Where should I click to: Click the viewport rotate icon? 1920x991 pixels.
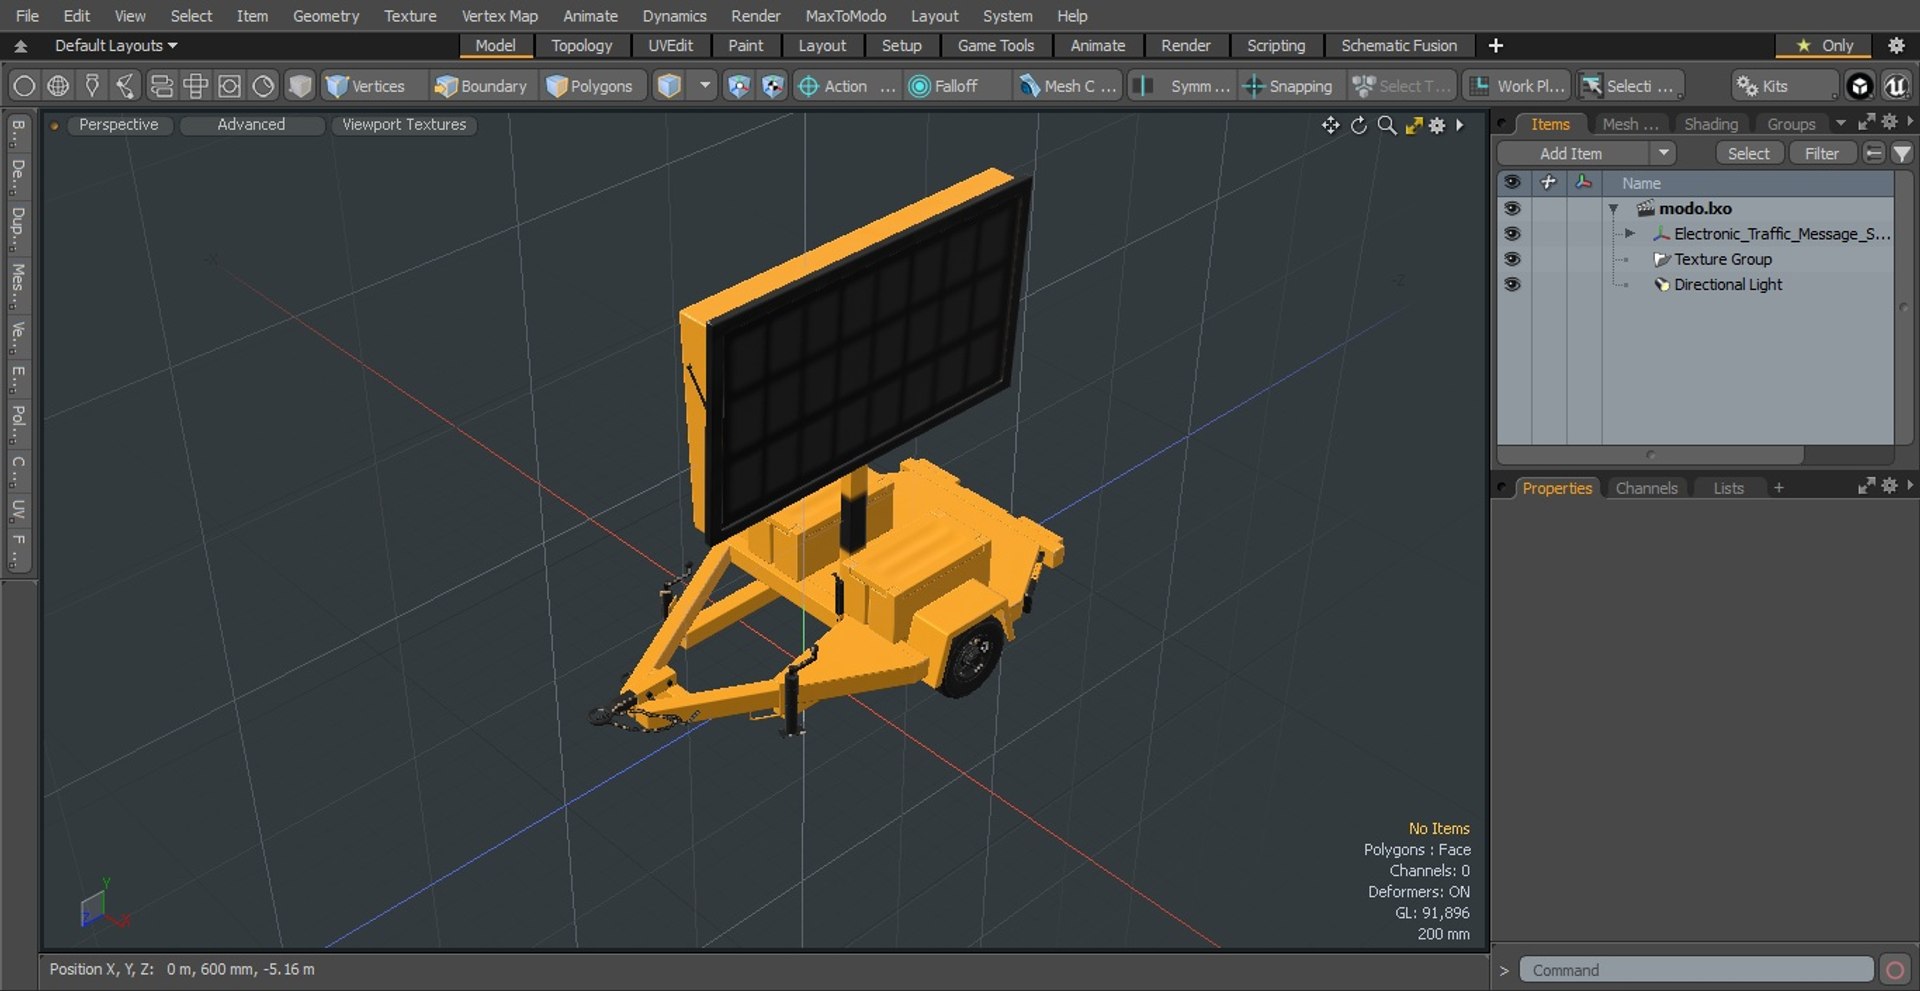click(1358, 125)
